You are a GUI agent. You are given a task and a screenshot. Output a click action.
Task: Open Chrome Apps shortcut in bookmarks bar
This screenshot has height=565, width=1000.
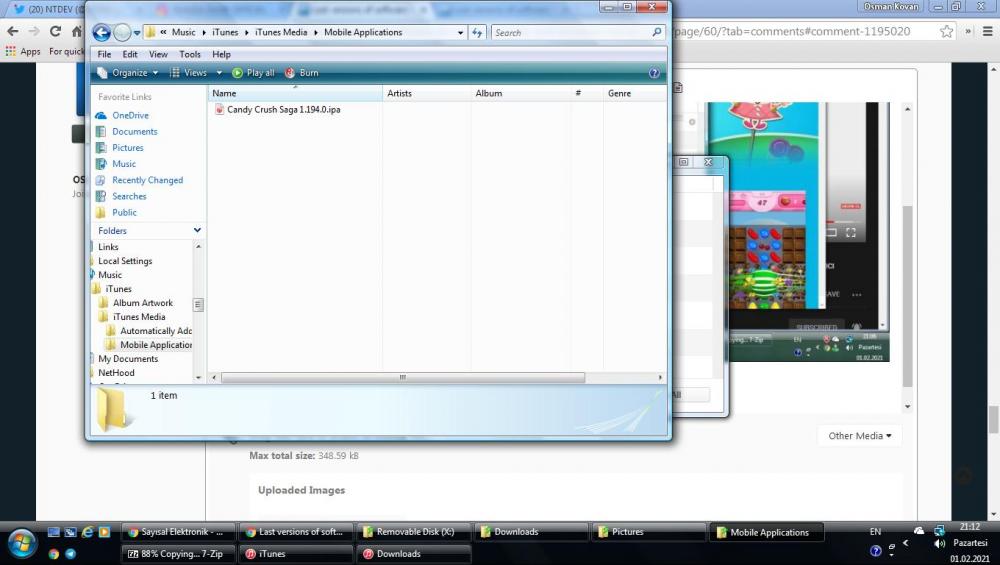click(x=23, y=52)
